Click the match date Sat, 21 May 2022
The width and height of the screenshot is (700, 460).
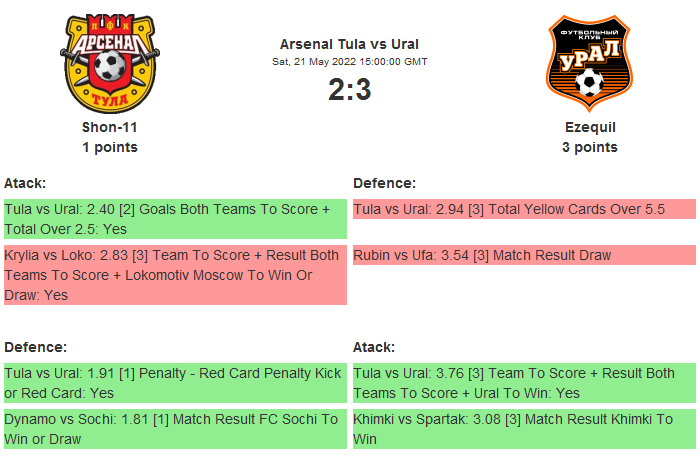coord(349,62)
